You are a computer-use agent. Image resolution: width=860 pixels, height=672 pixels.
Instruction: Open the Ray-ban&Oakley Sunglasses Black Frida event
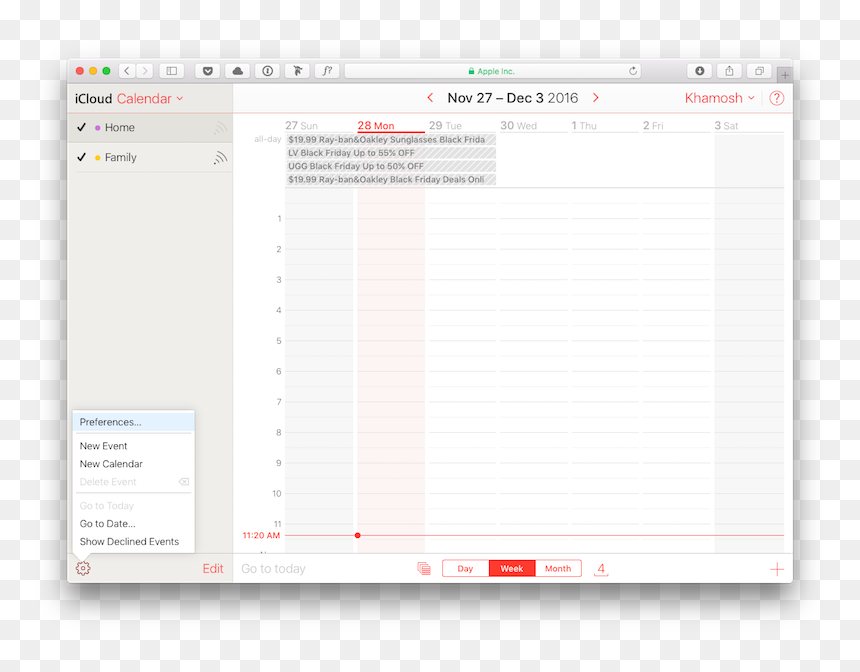click(x=391, y=140)
